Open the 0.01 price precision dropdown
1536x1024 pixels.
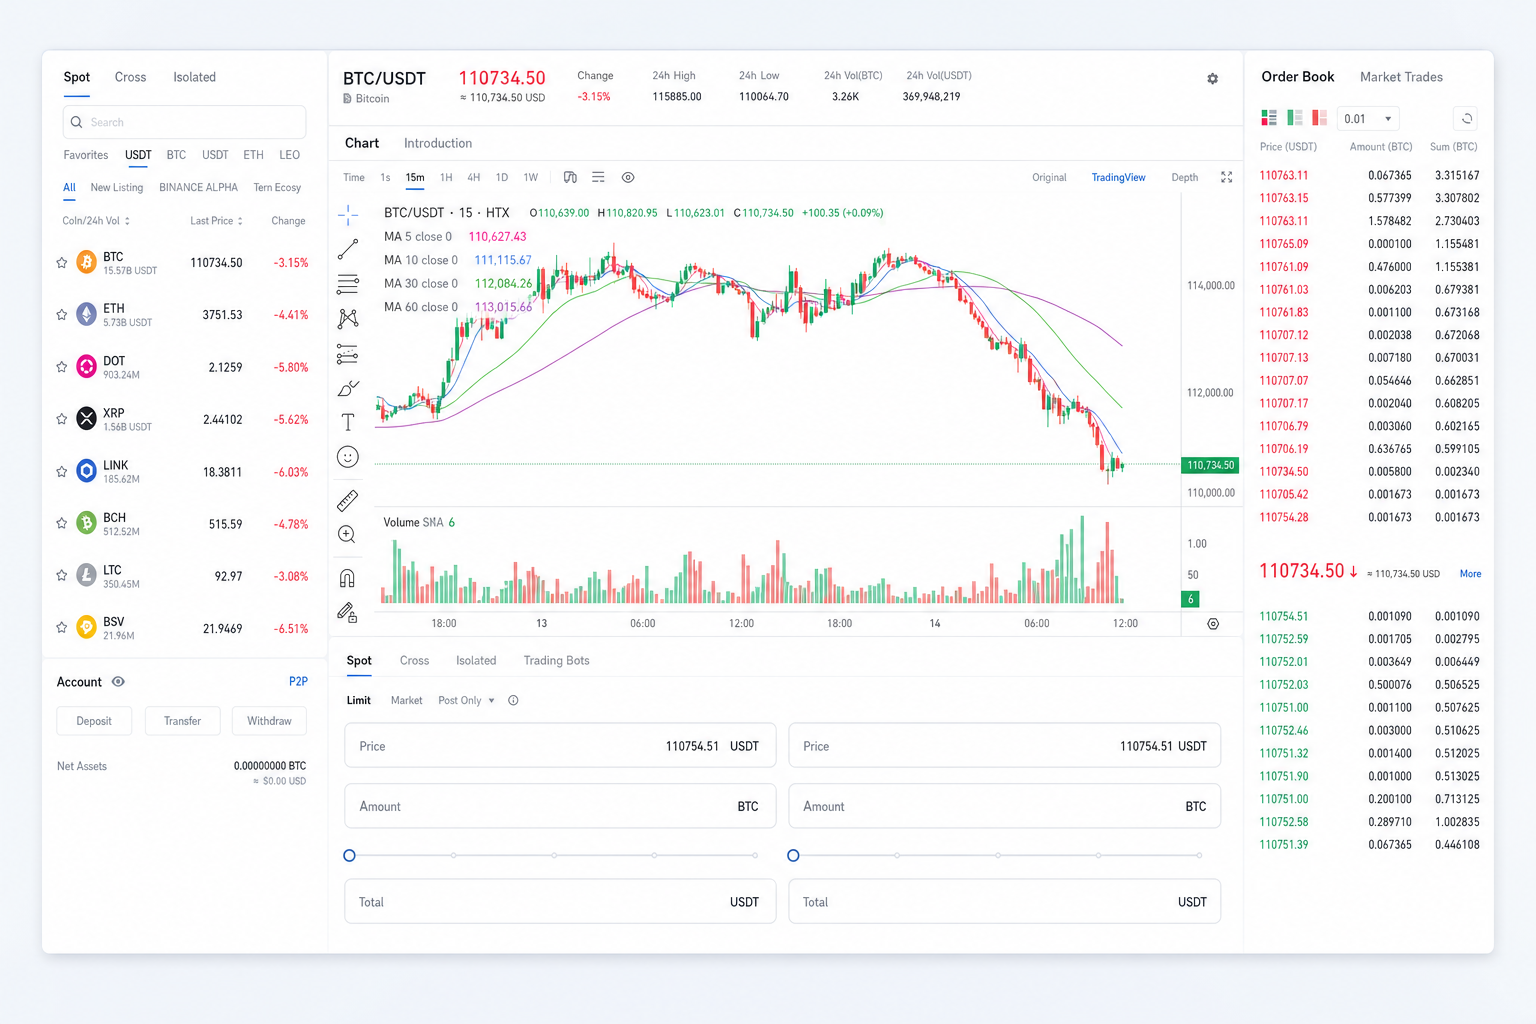pyautogui.click(x=1368, y=119)
